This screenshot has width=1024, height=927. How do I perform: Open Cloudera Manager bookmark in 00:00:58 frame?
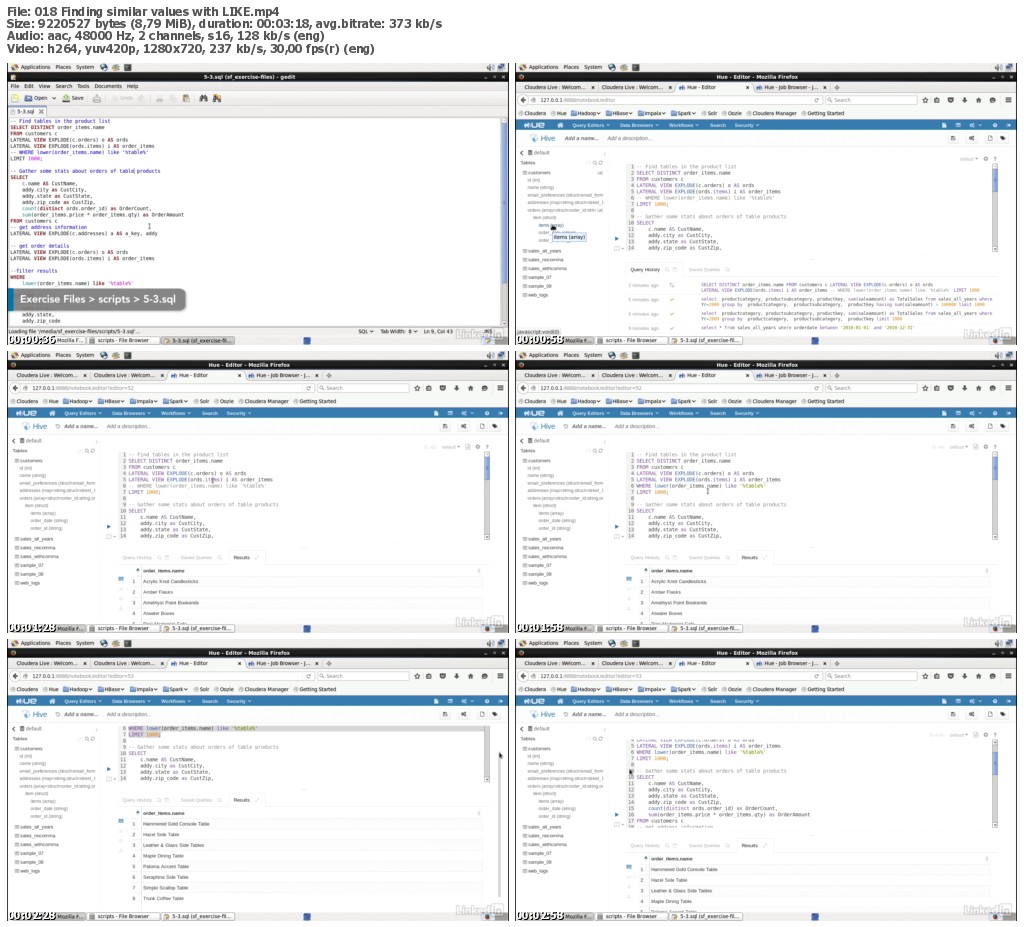coord(771,113)
